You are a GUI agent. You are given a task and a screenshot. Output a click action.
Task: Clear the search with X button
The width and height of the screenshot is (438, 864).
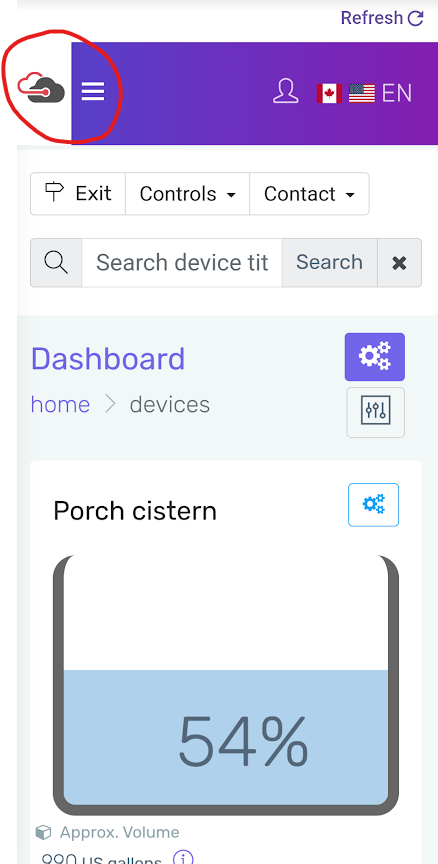[399, 263]
